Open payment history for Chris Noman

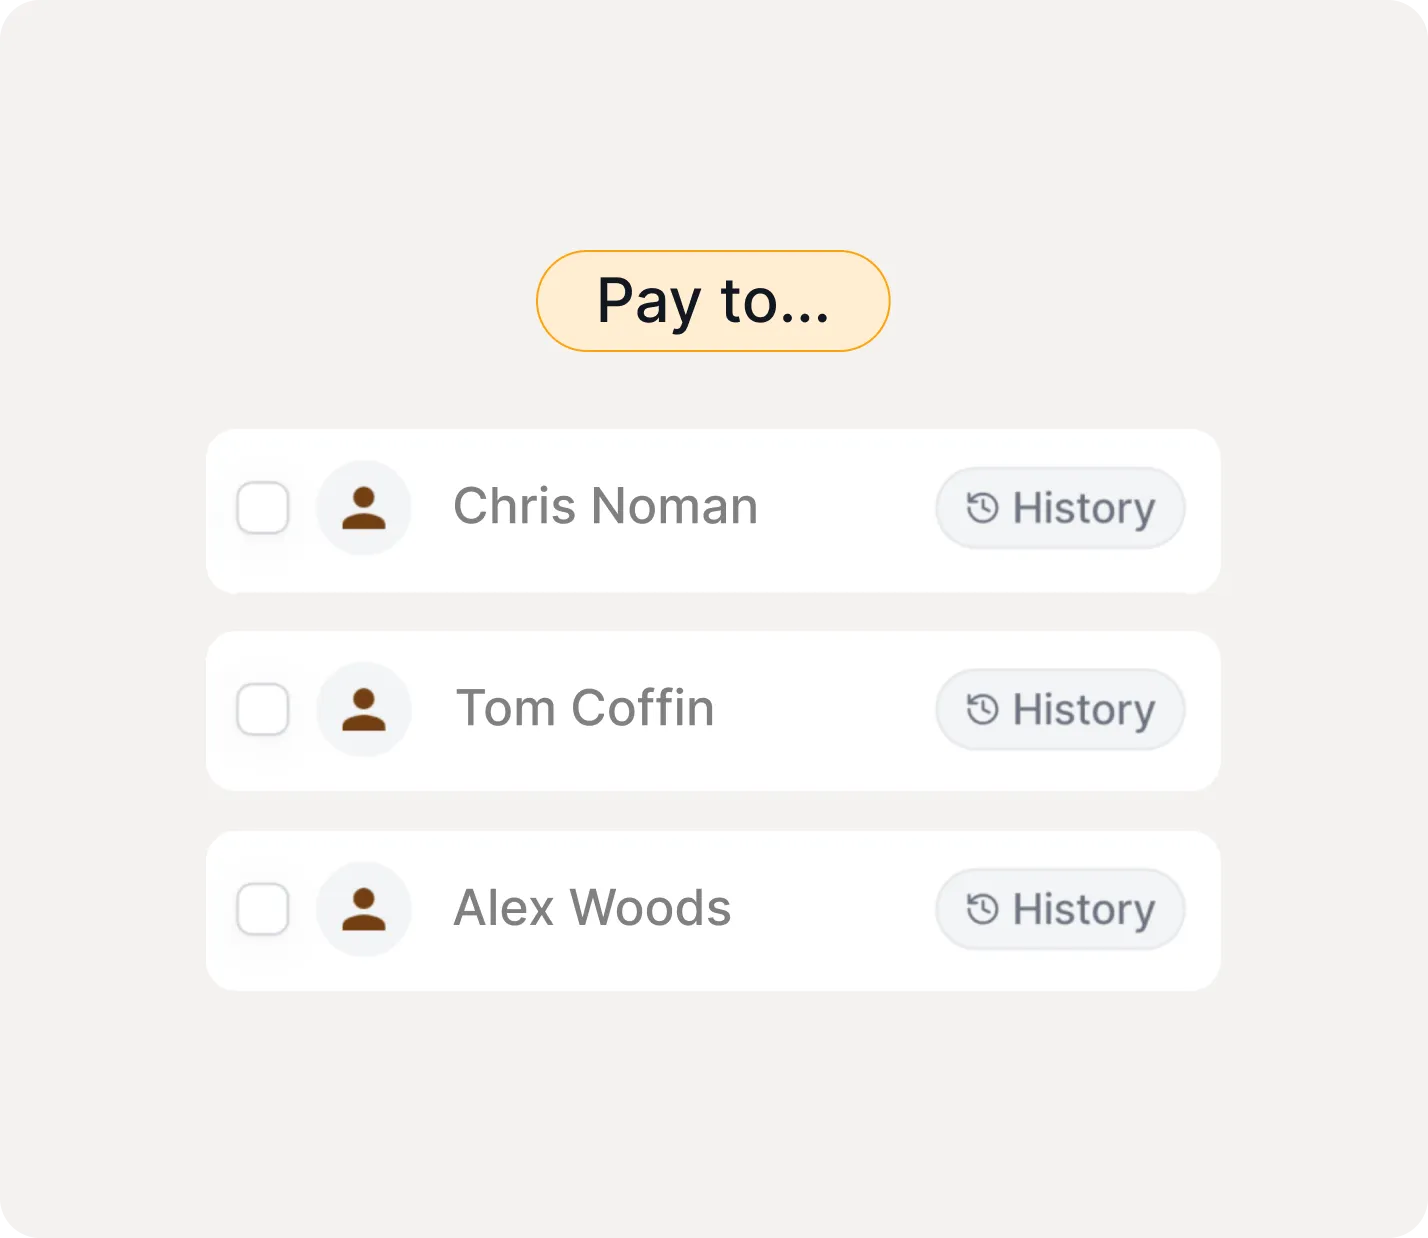coord(1059,508)
